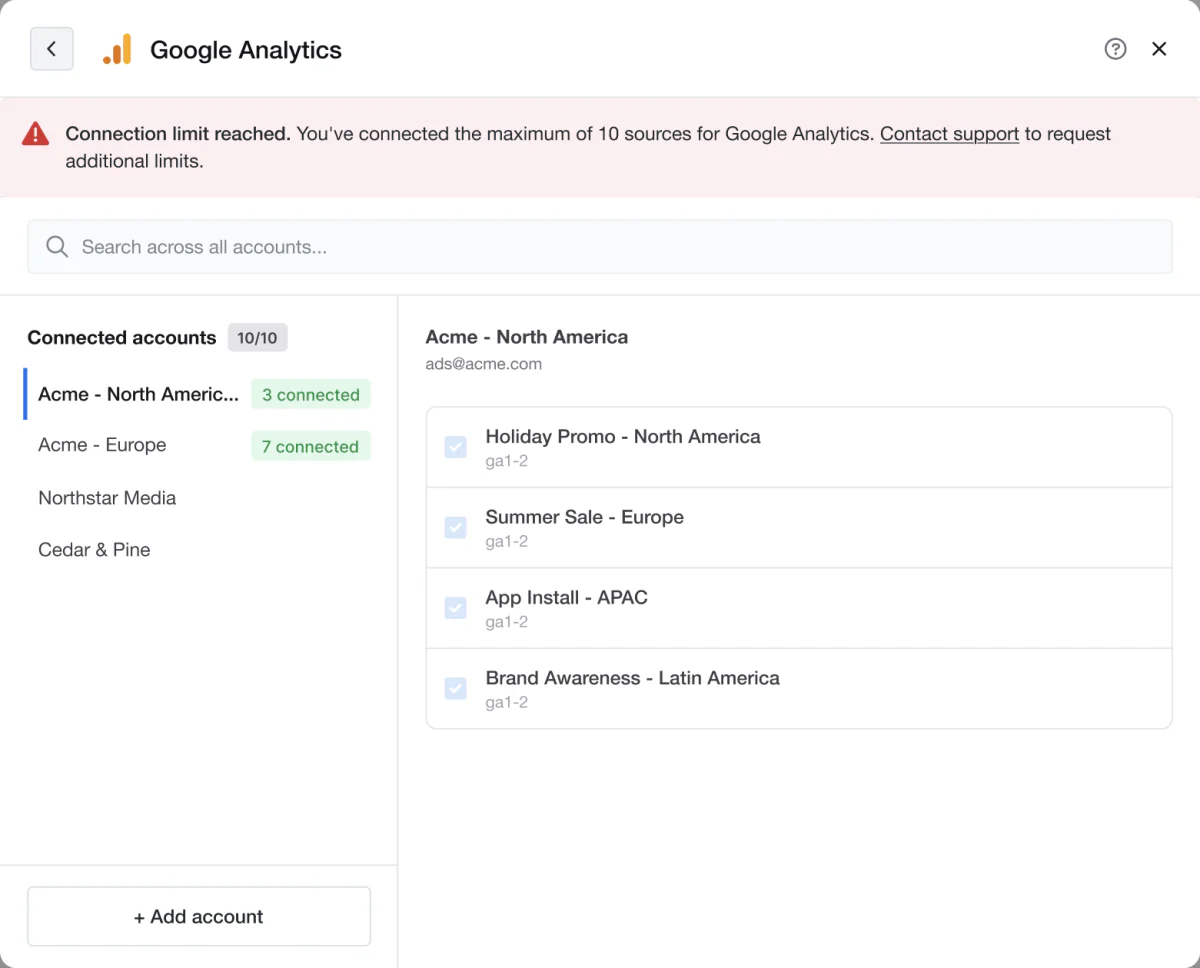This screenshot has height=968, width=1200.
Task: Click the Add account button
Action: (199, 916)
